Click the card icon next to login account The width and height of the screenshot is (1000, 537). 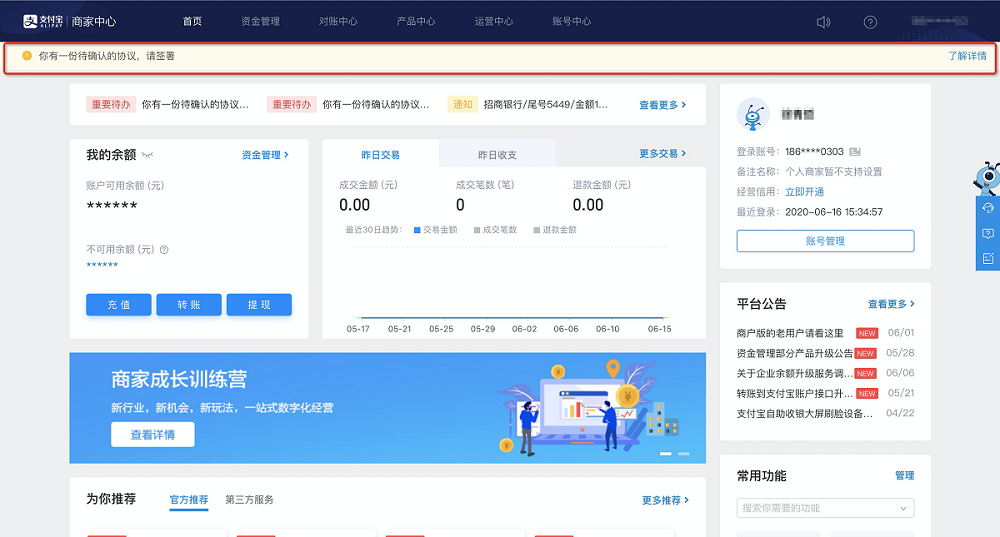(855, 152)
